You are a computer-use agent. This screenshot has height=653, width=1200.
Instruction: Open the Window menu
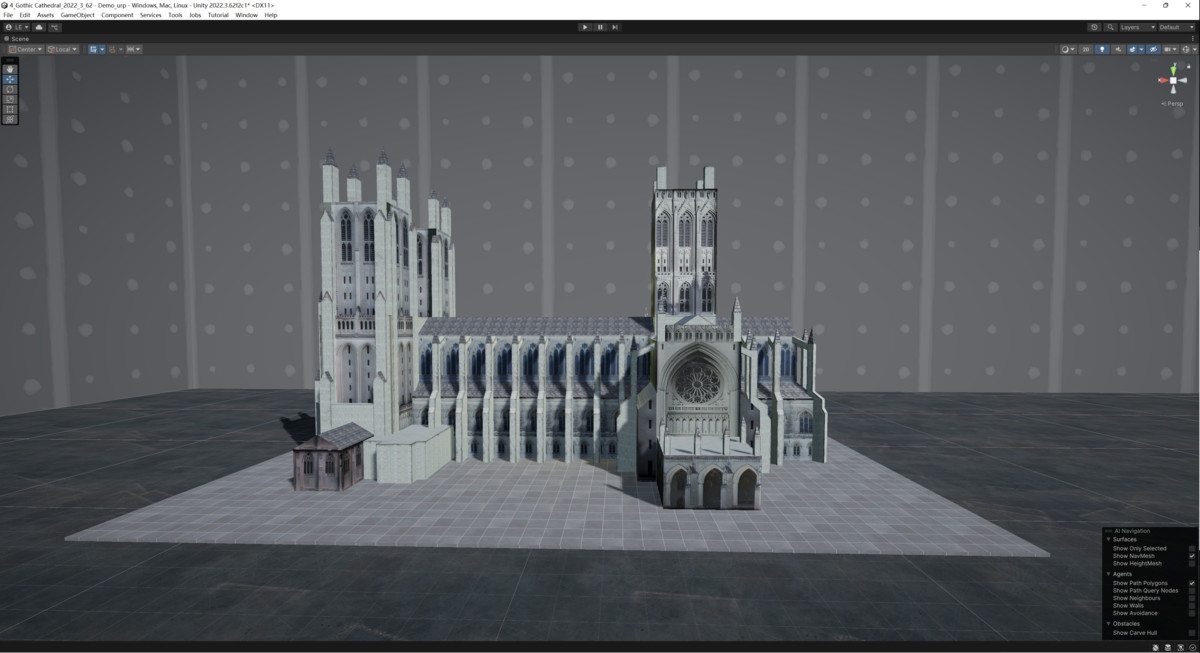click(246, 14)
